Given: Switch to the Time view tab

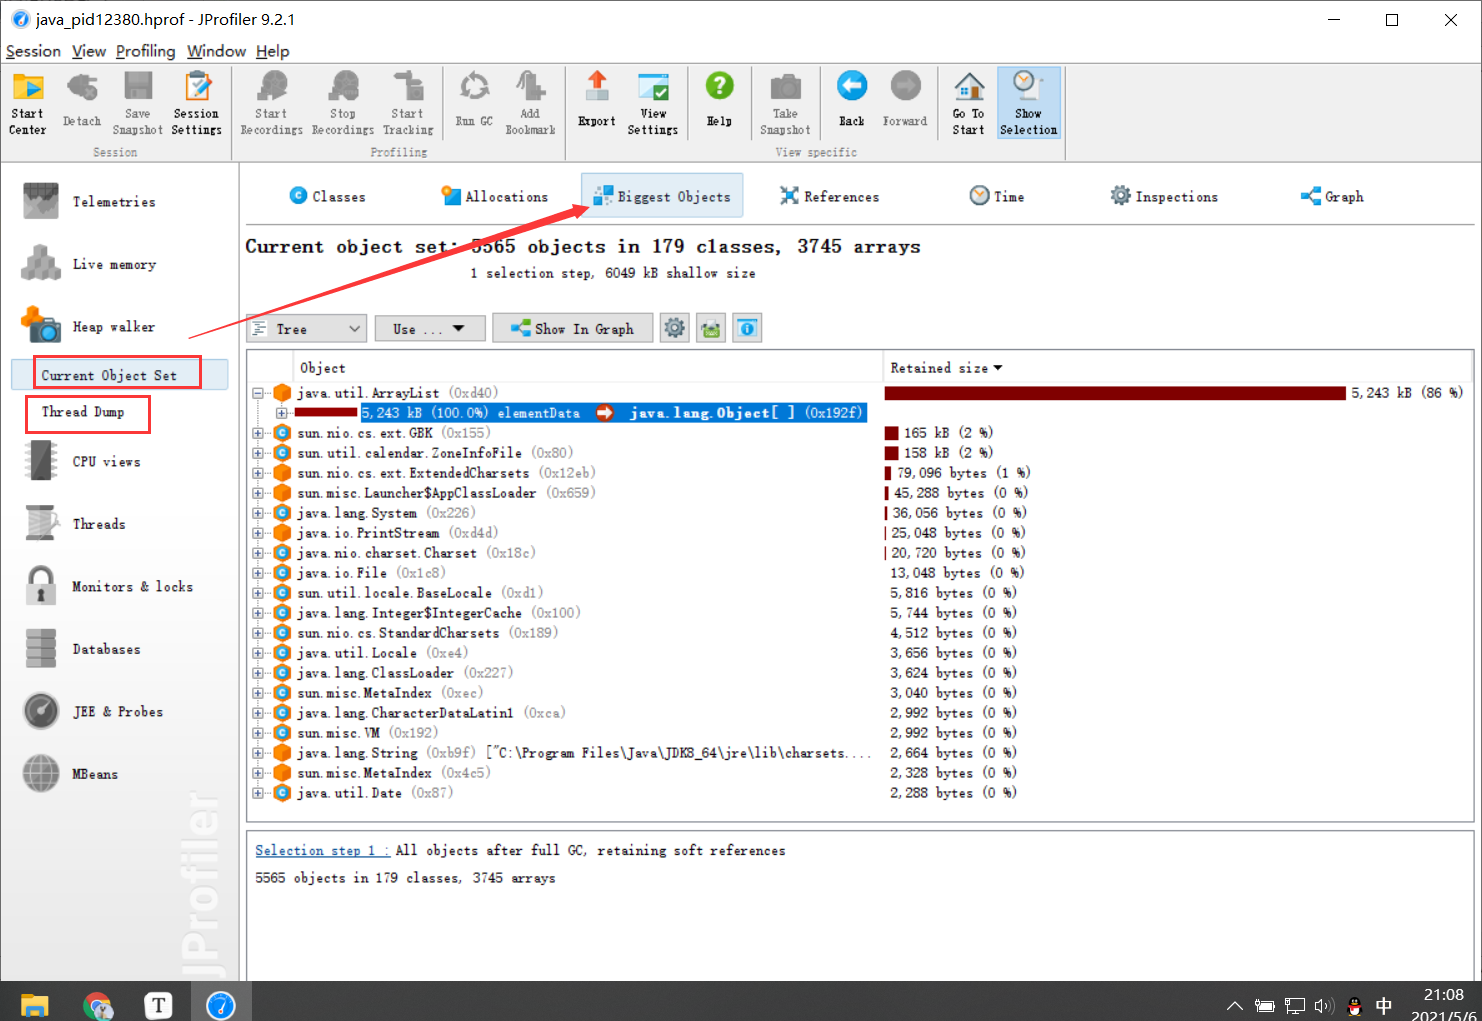Looking at the screenshot, I should [997, 196].
